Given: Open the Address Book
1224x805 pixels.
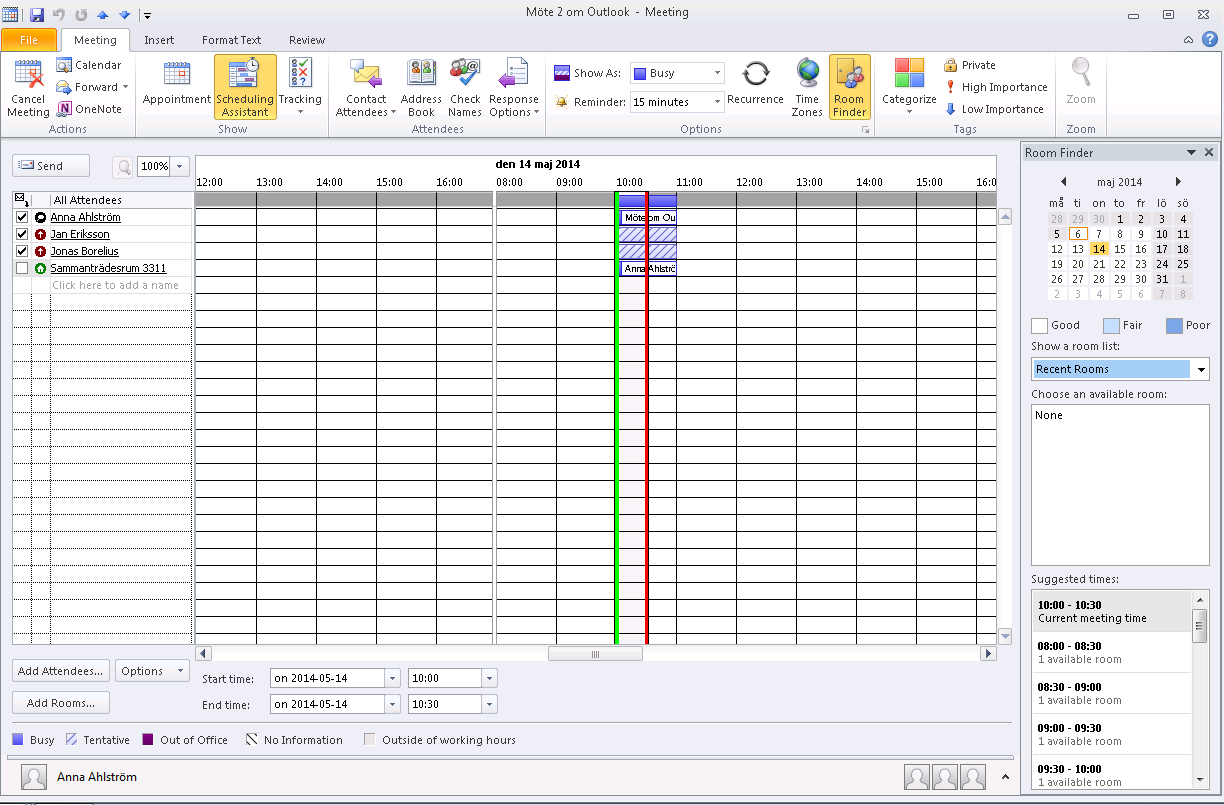Looking at the screenshot, I should 421,88.
